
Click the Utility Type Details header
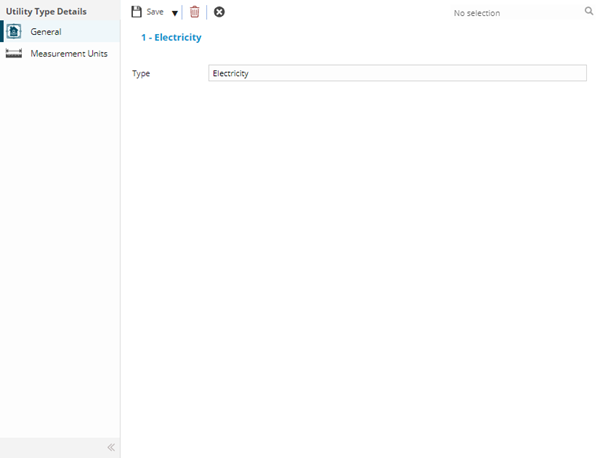(x=46, y=11)
